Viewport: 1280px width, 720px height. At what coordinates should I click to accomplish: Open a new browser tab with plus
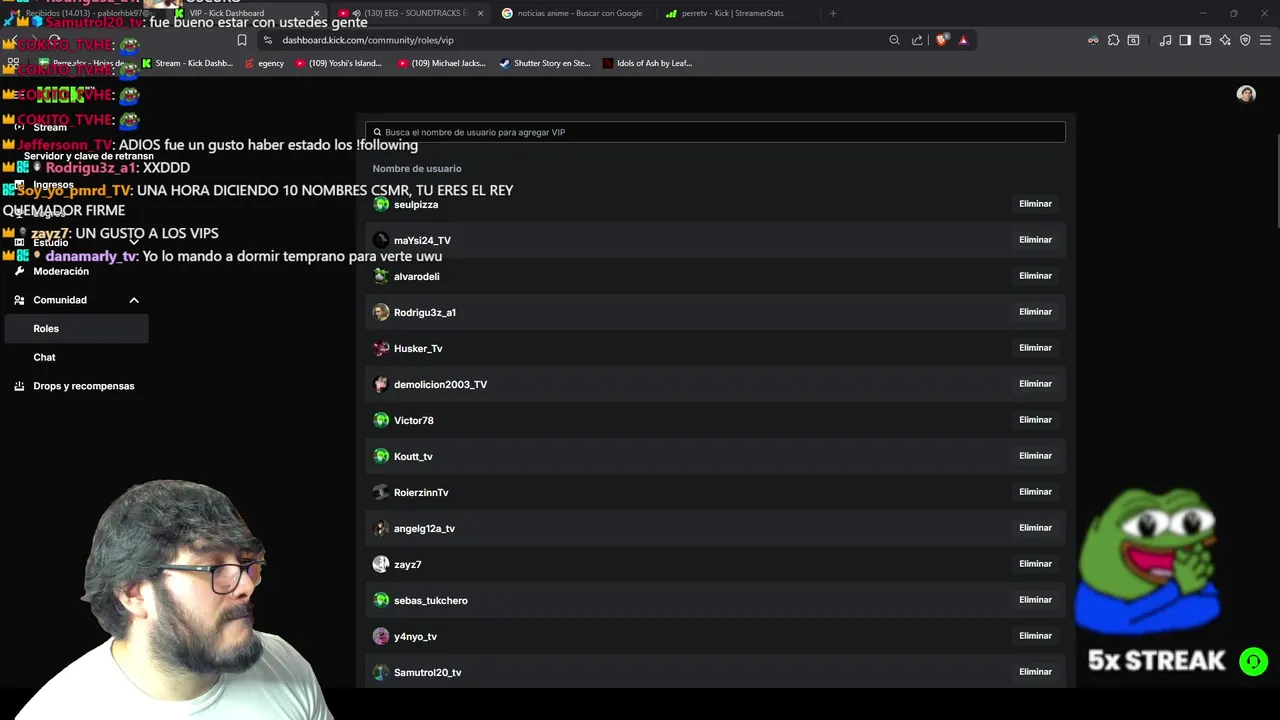pyautogui.click(x=833, y=13)
